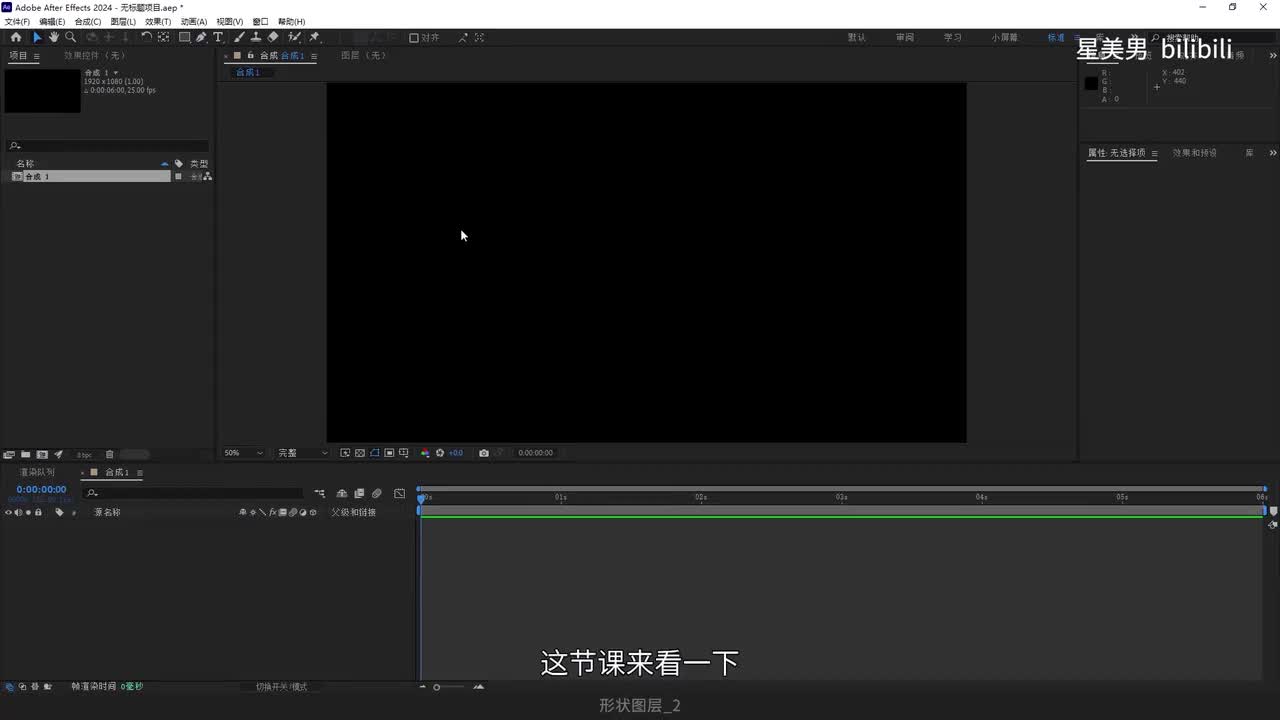Viewport: 1280px width, 720px height.
Task: Open the timeline 合成1 tab menu
Action: (x=140, y=473)
